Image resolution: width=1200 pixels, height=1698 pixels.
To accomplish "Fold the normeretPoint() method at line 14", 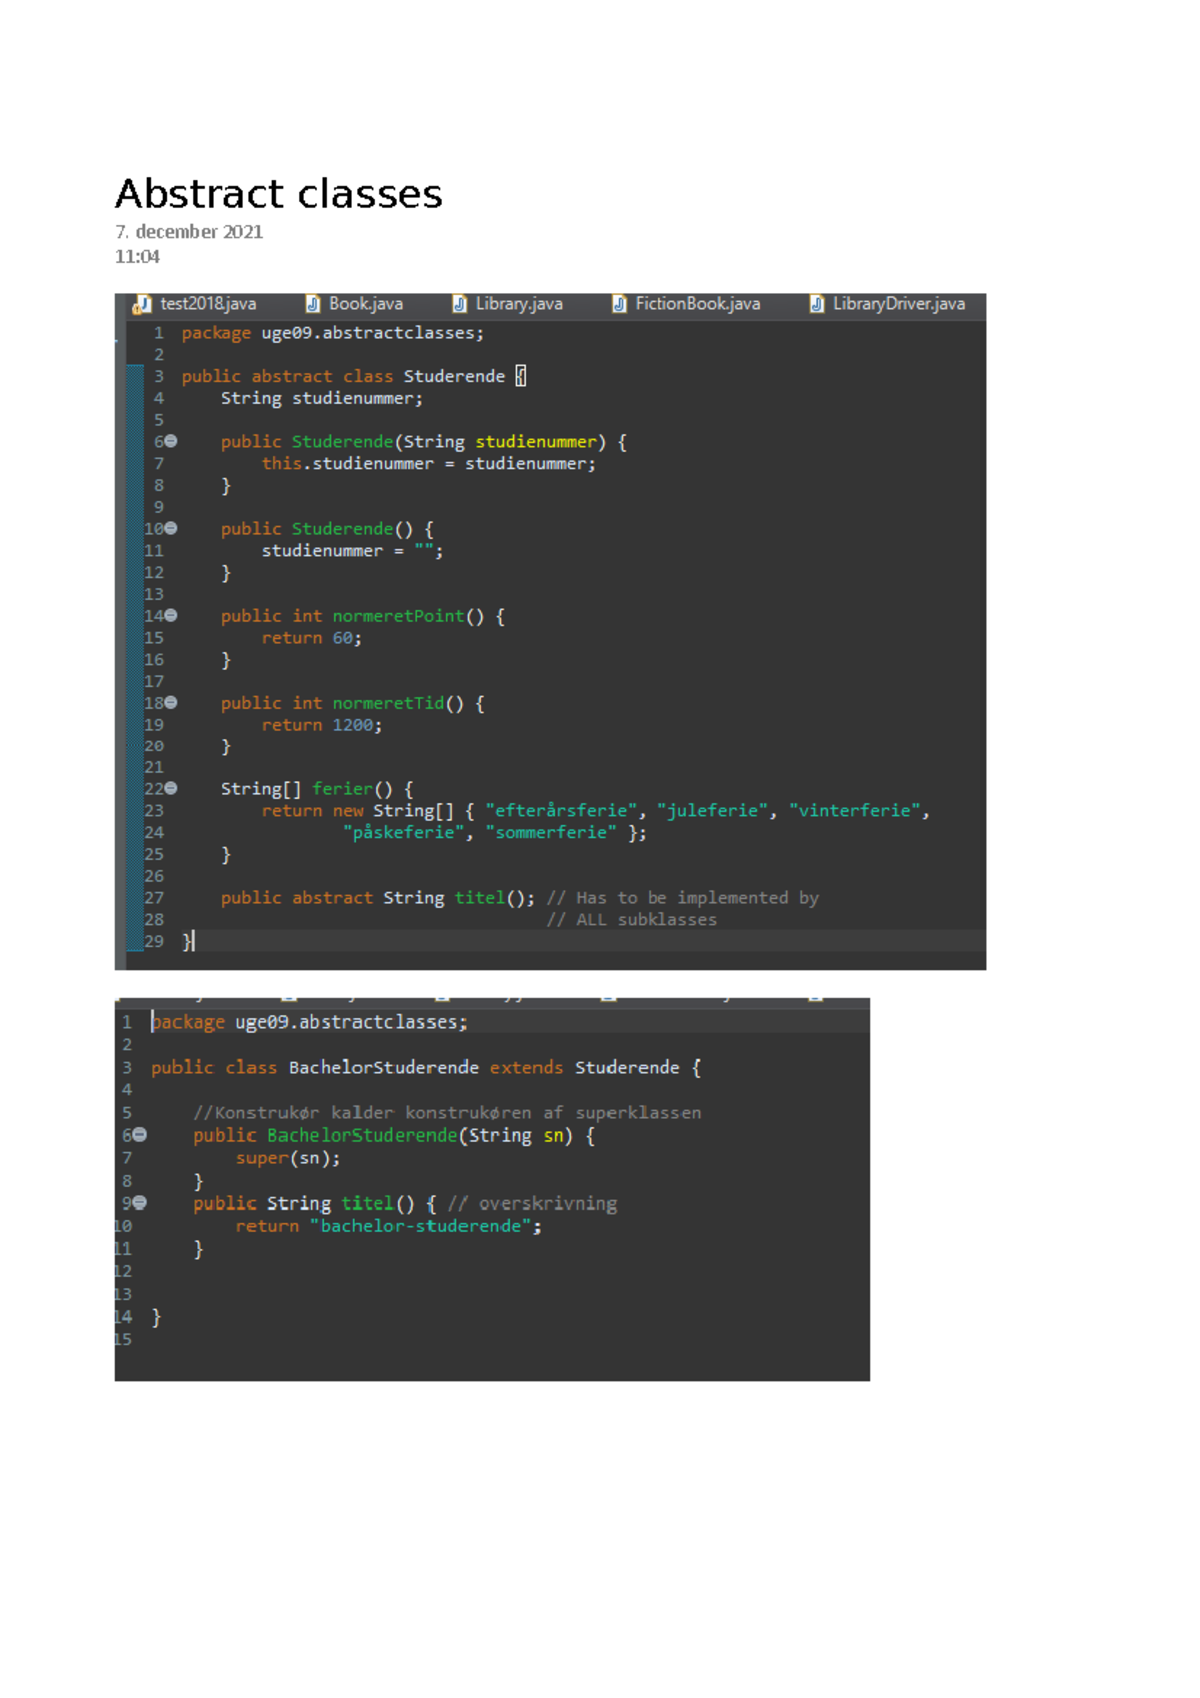I will tap(171, 615).
